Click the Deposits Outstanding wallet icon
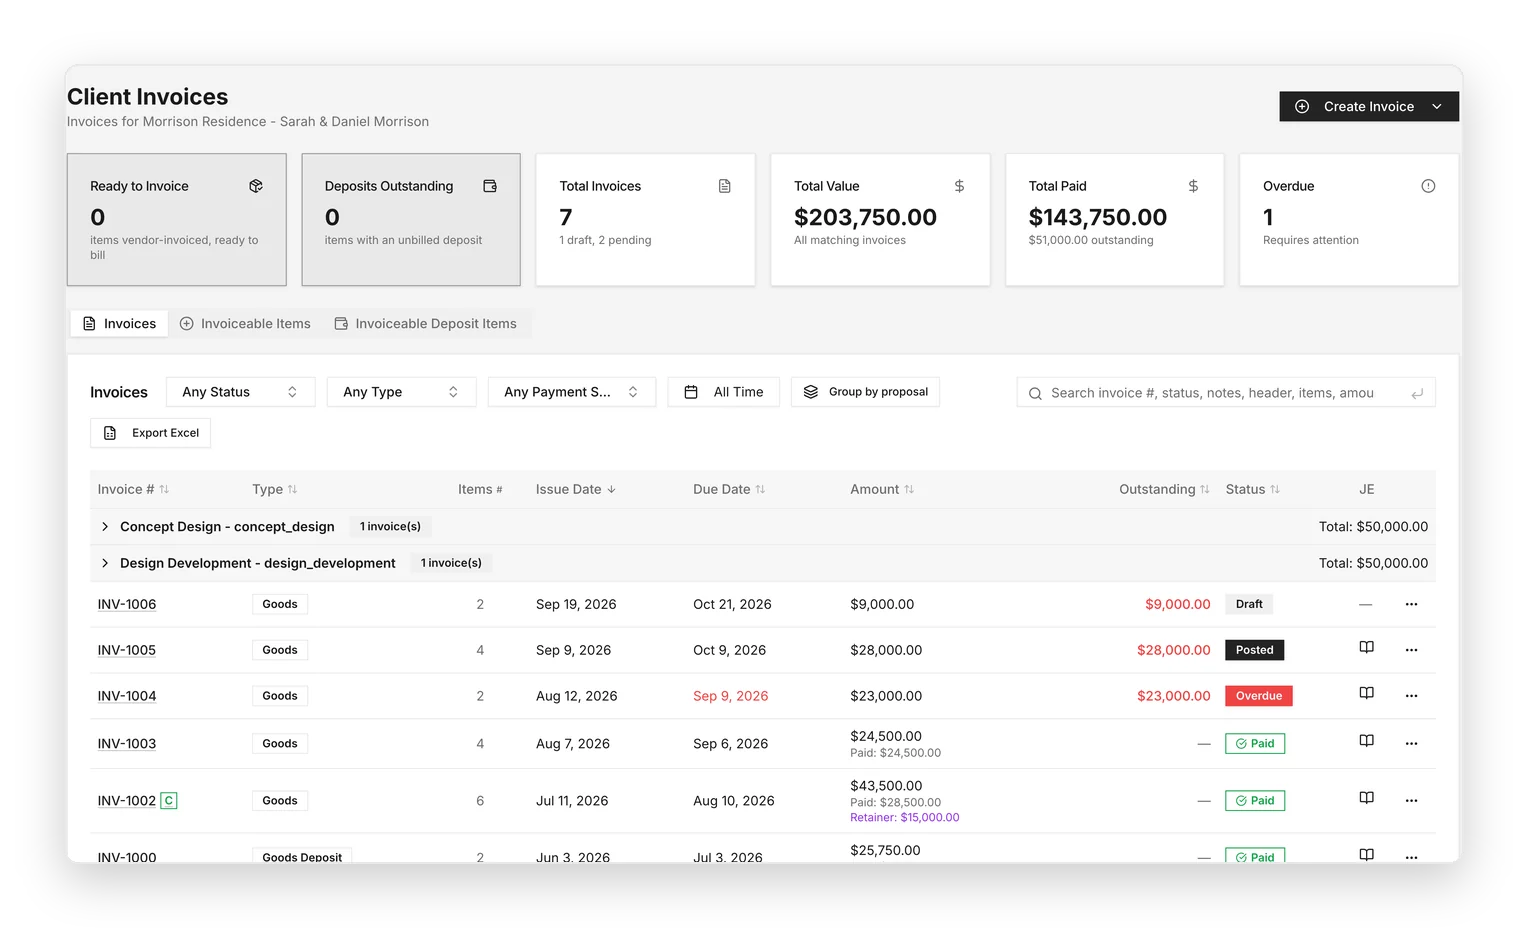The height and width of the screenshot is (928, 1528). pyautogui.click(x=490, y=186)
